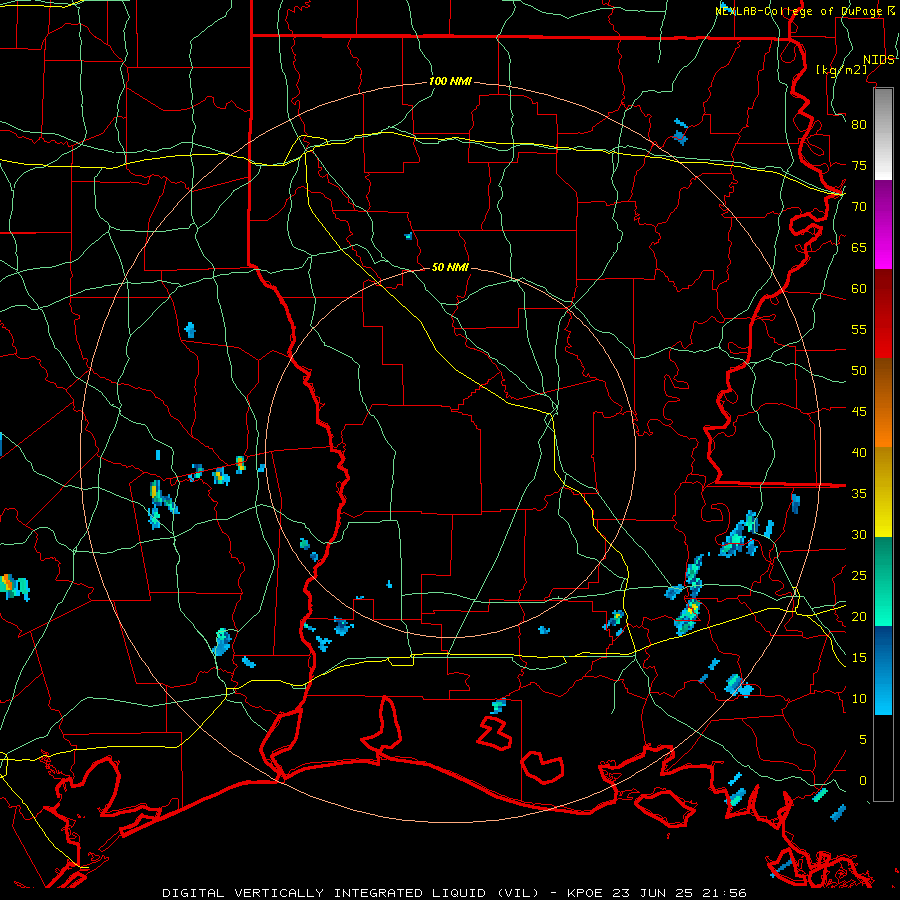This screenshot has height=900, width=900.
Task: Click the 40 value on the scale
Action: pos(859,453)
